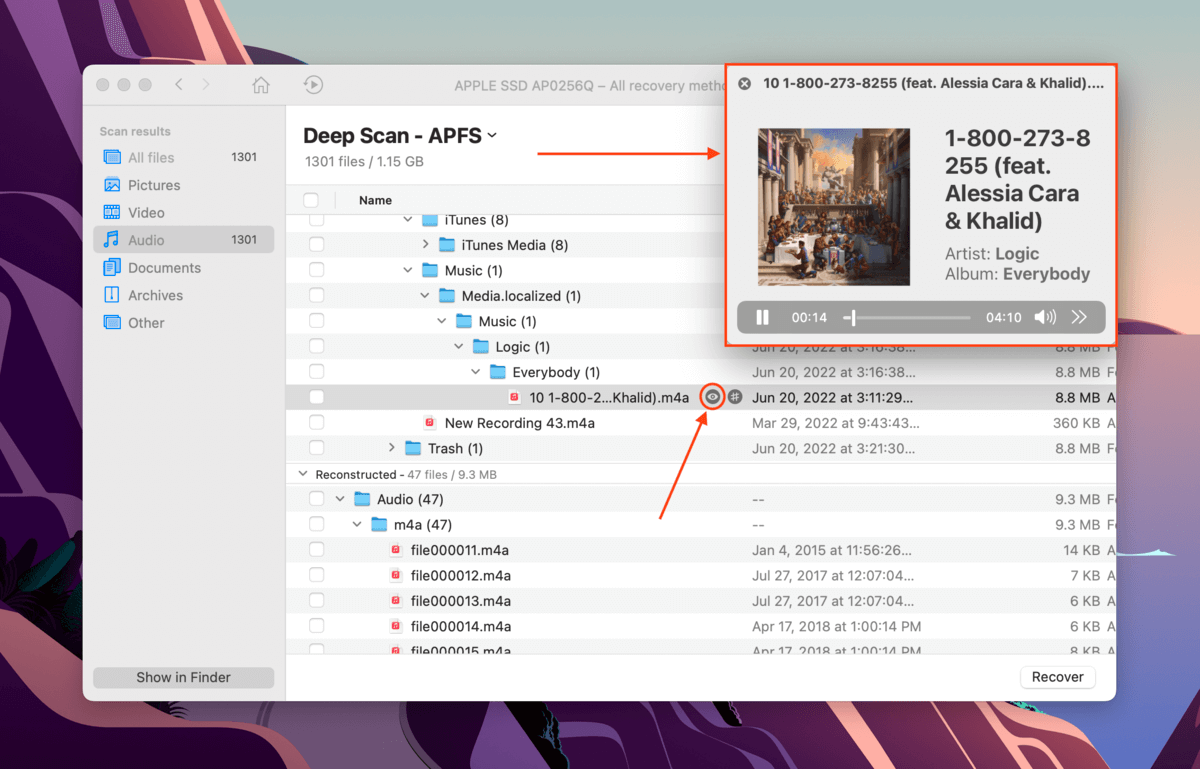
Task: Expand the Trash (1) folder
Action: 391,448
